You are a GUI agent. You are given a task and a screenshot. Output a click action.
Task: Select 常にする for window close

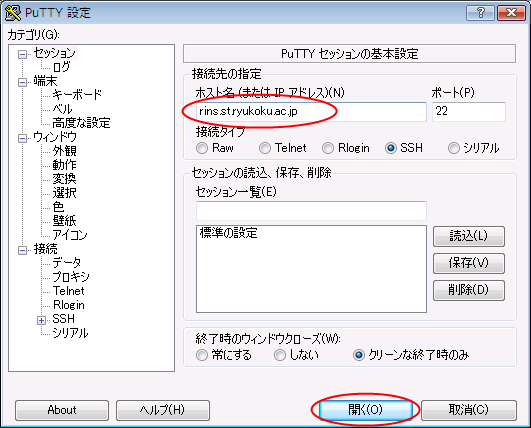pos(202,355)
